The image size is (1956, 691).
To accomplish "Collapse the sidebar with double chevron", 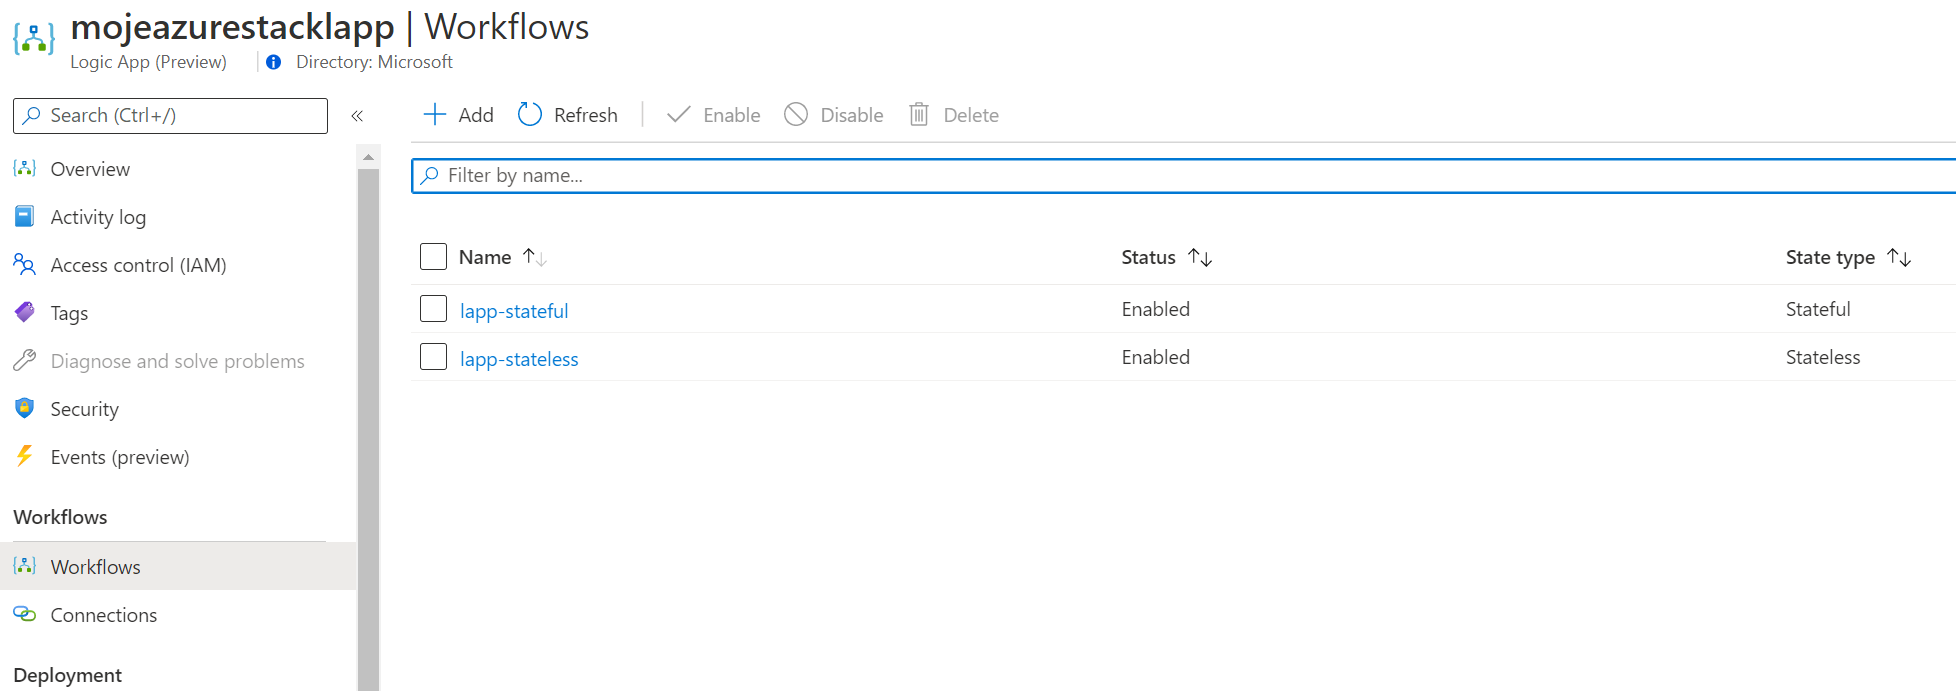I will 357,116.
